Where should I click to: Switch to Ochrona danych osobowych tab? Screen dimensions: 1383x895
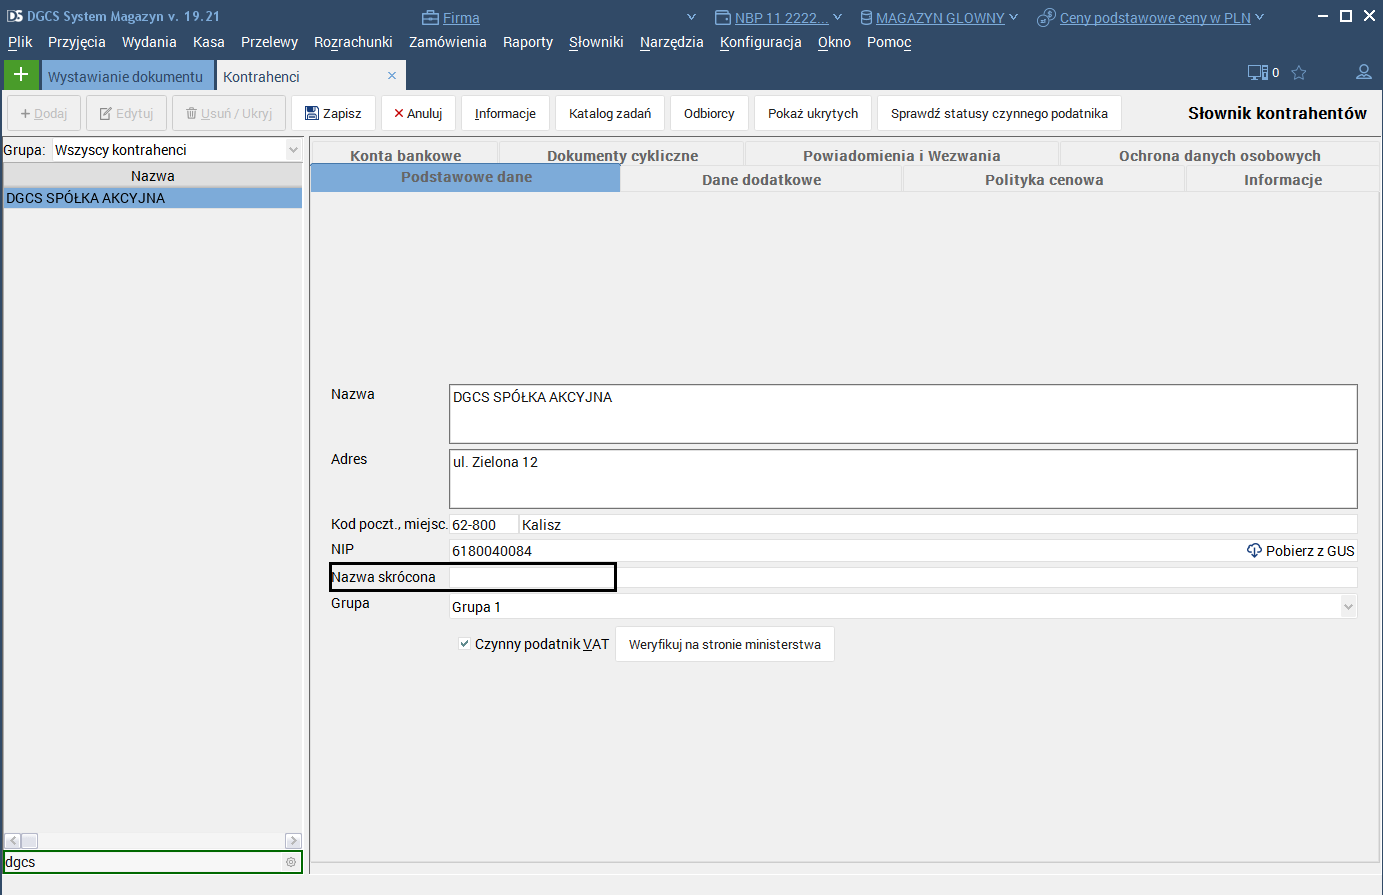coord(1219,155)
